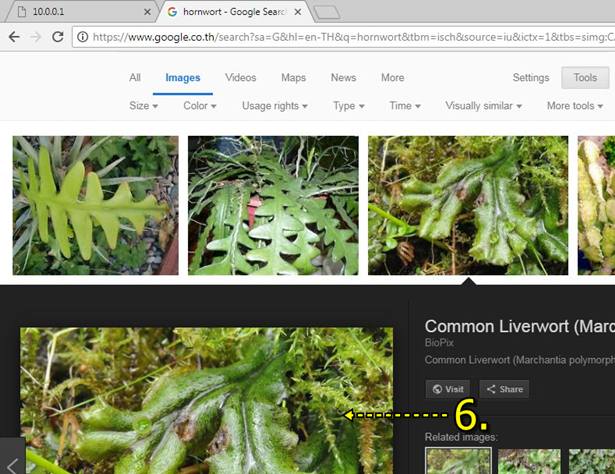The image size is (615, 474).
Task: Click the browser forward arrow
Action: 36,37
